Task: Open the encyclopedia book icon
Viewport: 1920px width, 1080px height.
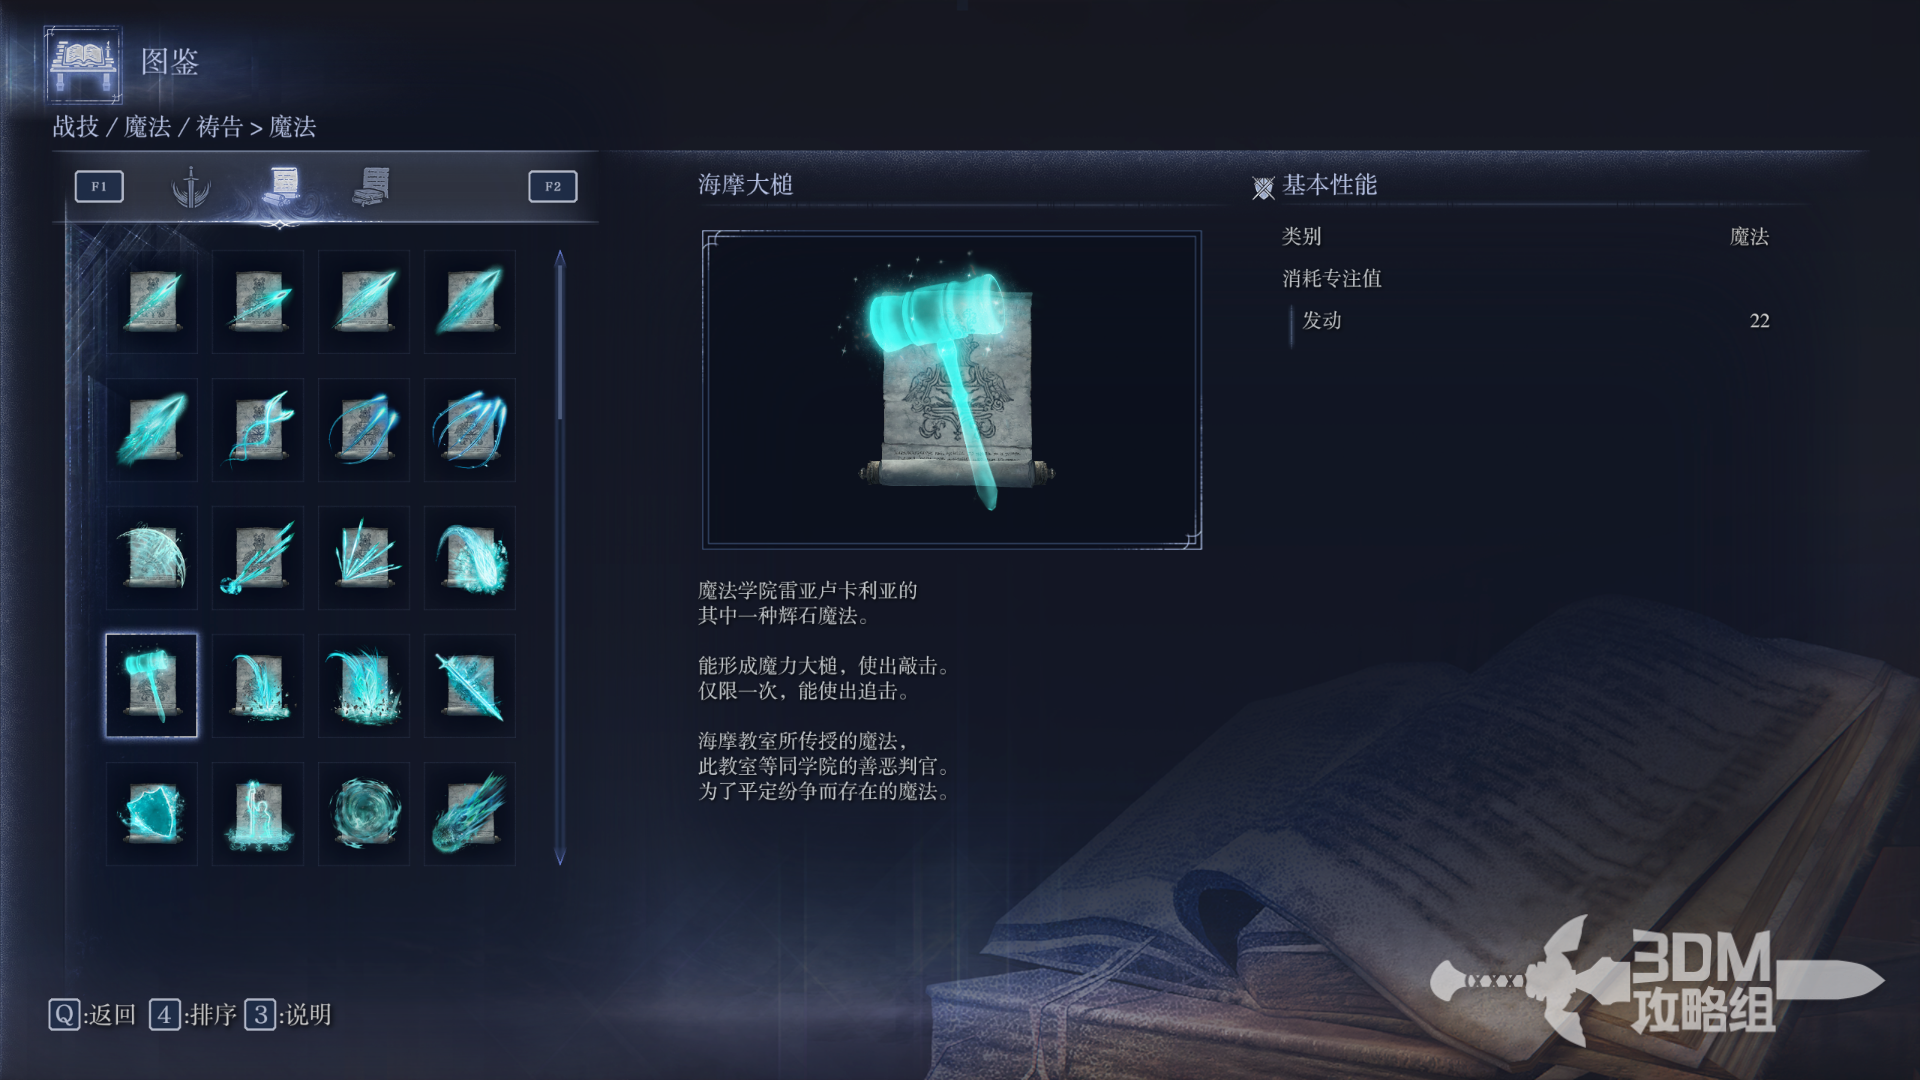Action: coord(84,64)
